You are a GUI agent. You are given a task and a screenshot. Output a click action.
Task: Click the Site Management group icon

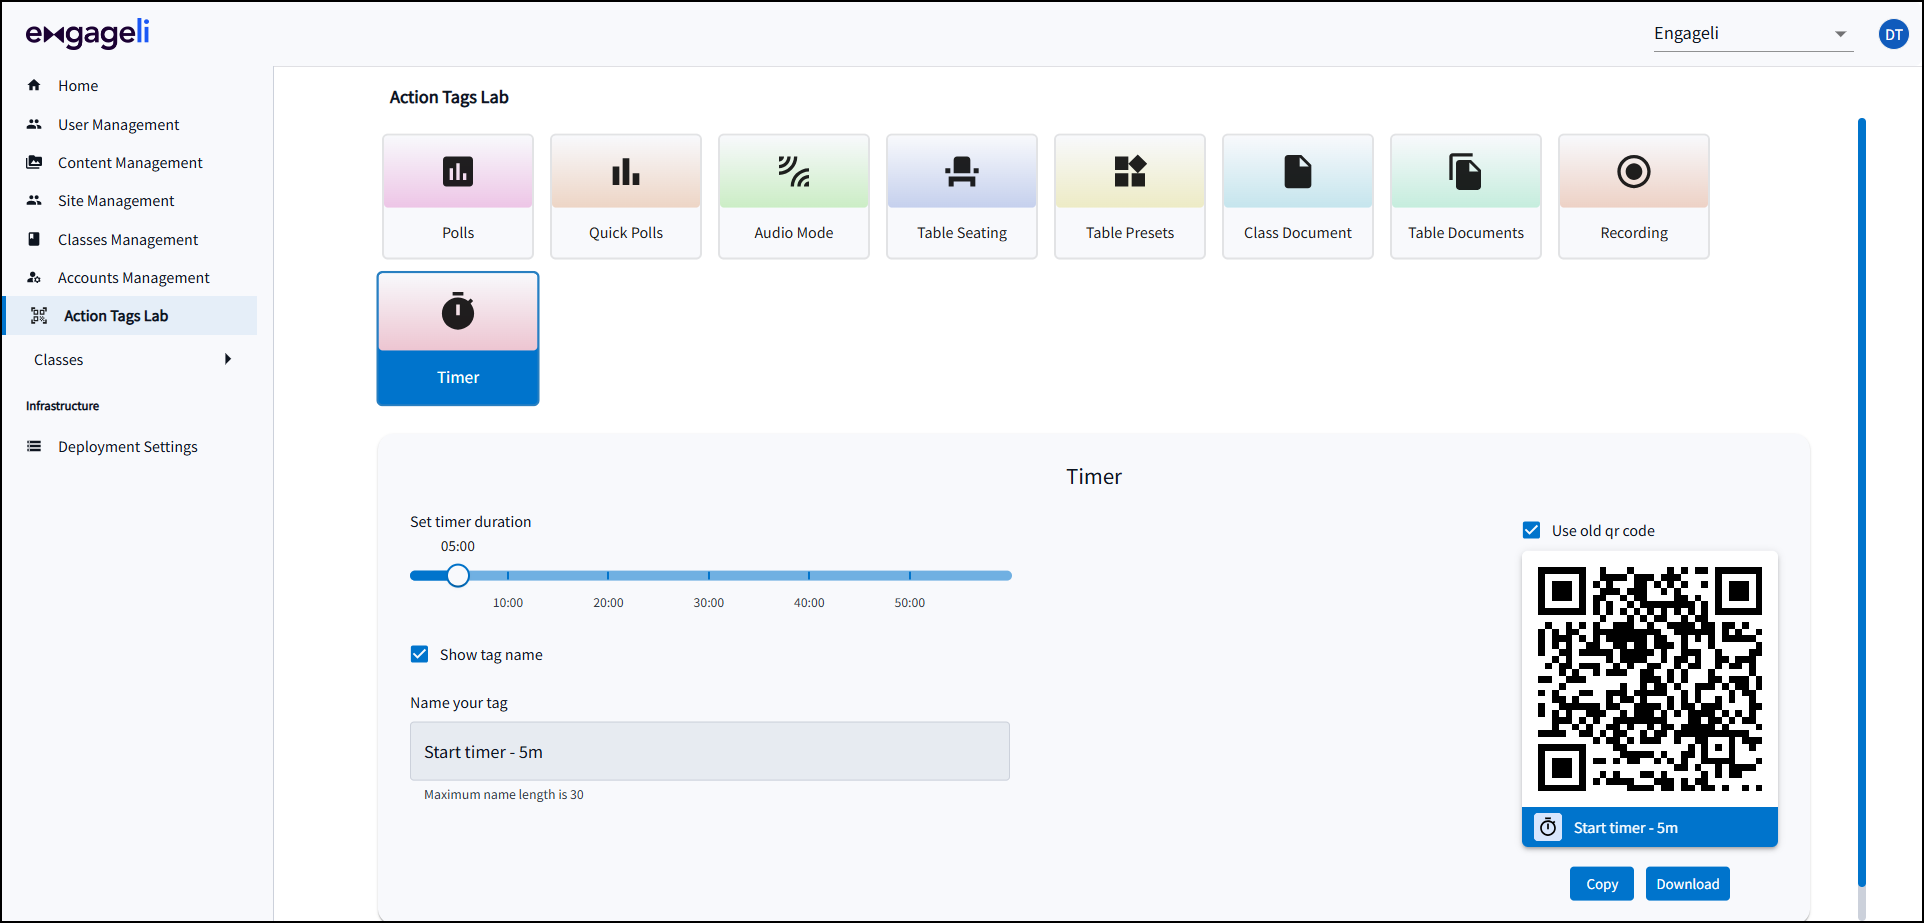tap(34, 200)
